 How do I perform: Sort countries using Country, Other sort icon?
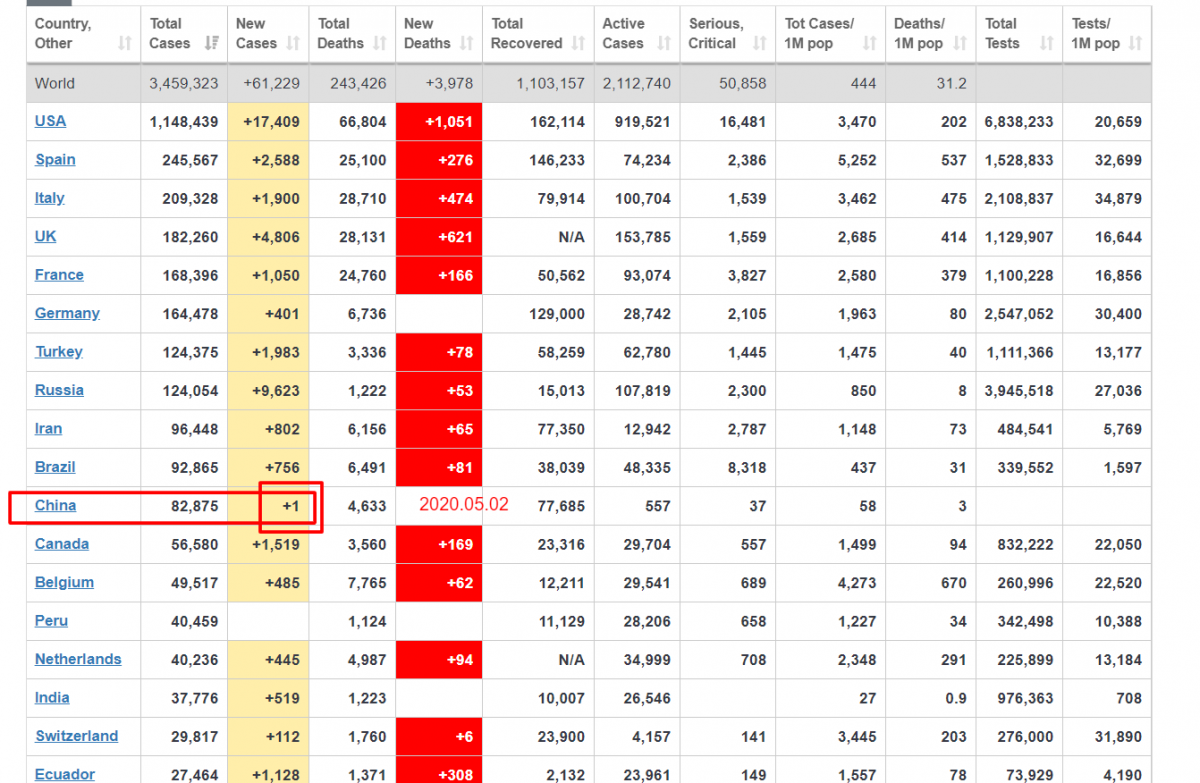coord(125,43)
